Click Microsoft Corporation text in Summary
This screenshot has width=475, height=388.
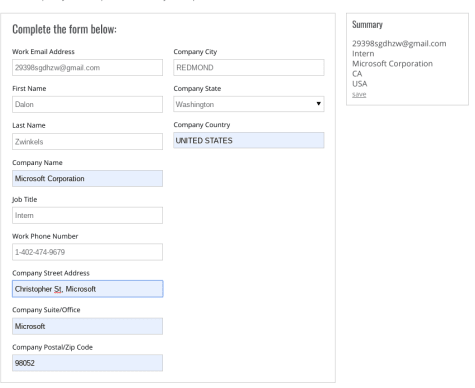(x=392, y=64)
